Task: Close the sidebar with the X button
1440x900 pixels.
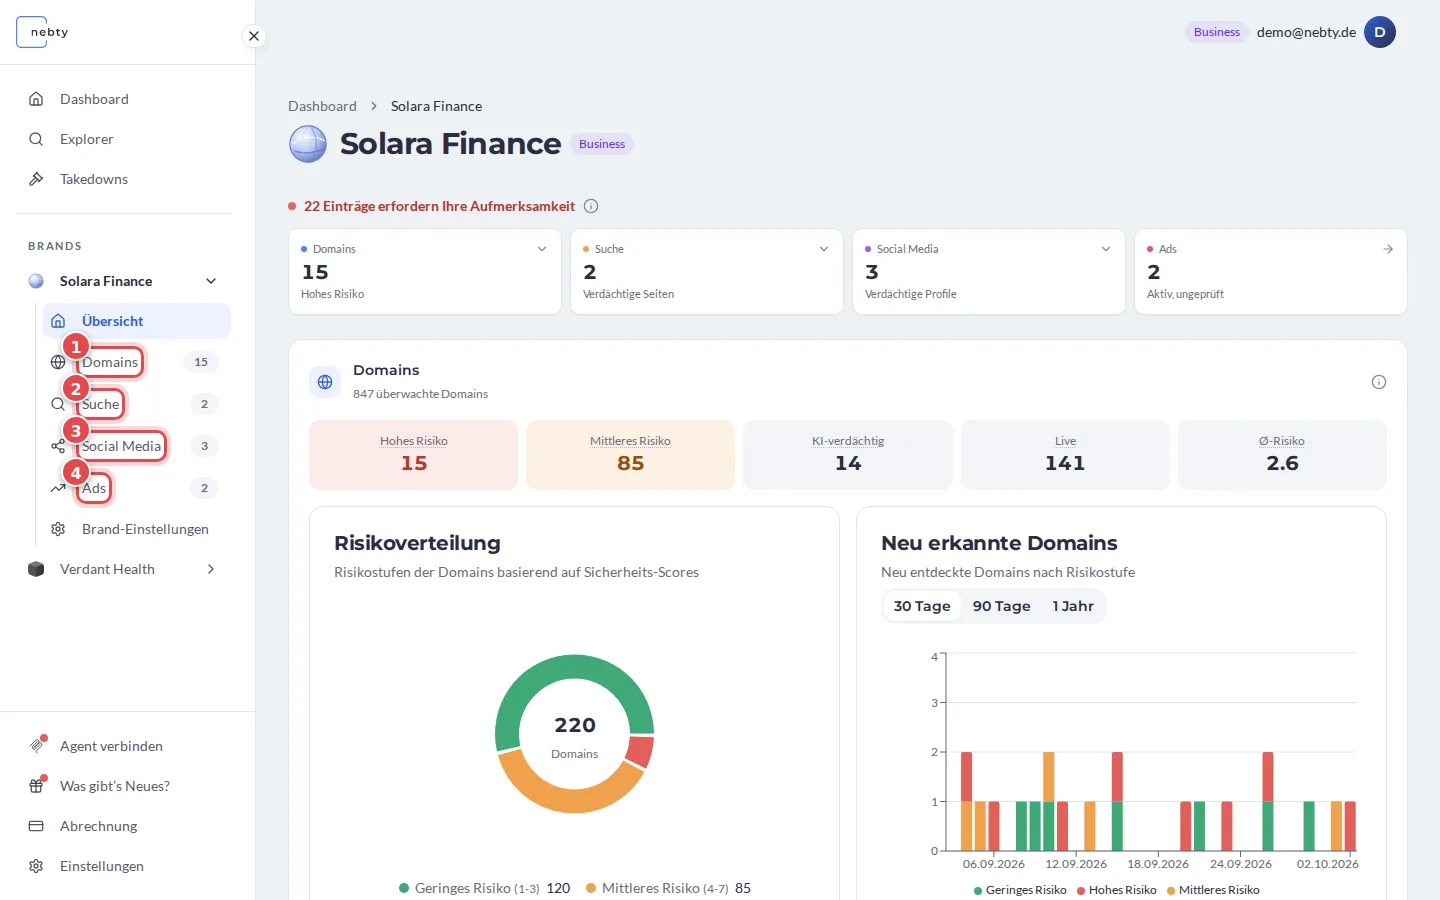Action: pyautogui.click(x=254, y=36)
